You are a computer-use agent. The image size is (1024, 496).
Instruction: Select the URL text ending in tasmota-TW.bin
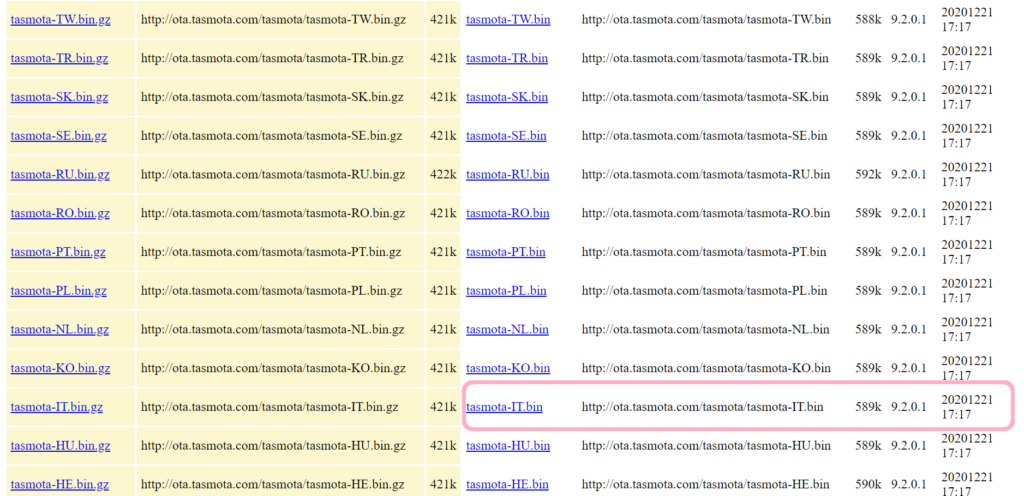coord(707,20)
